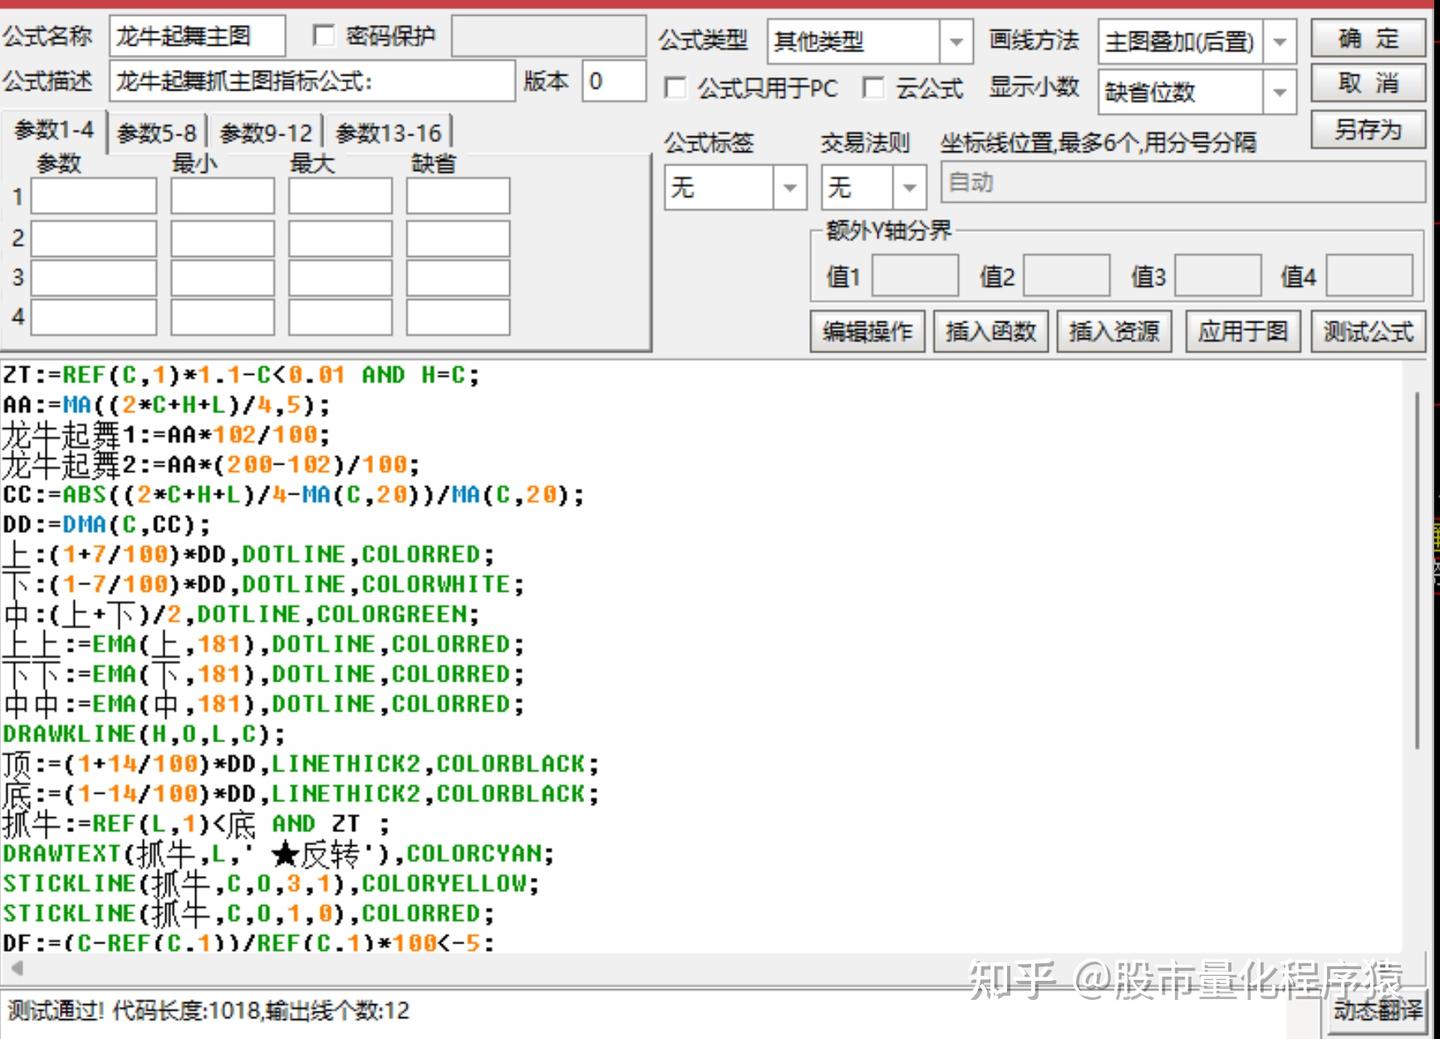Screen dimensions: 1440x1039
Task: Click the 值1 input box
Action: [915, 276]
